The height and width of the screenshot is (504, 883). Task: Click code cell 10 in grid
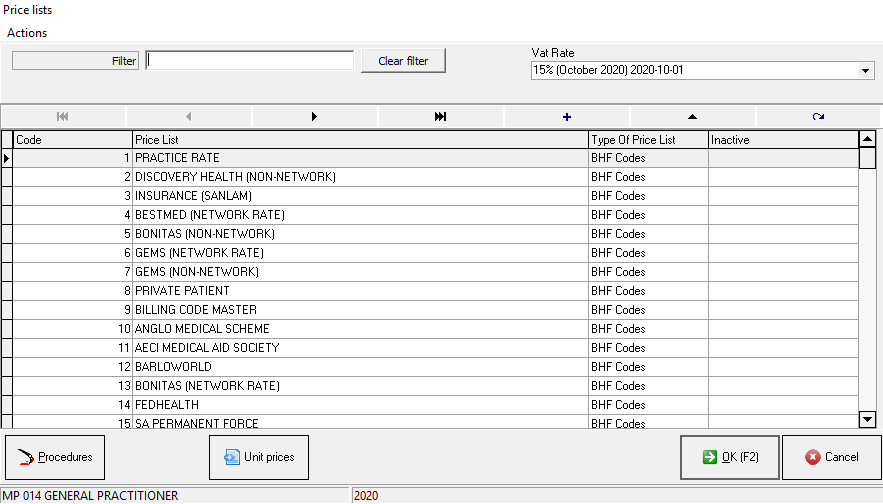coord(73,329)
